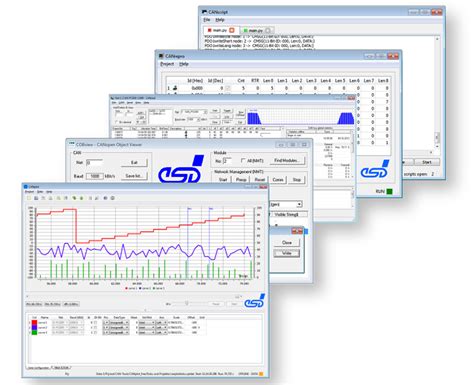The width and height of the screenshot is (474, 385).
Task: Select the red main.py tab in CANscript
Action: (221, 30)
